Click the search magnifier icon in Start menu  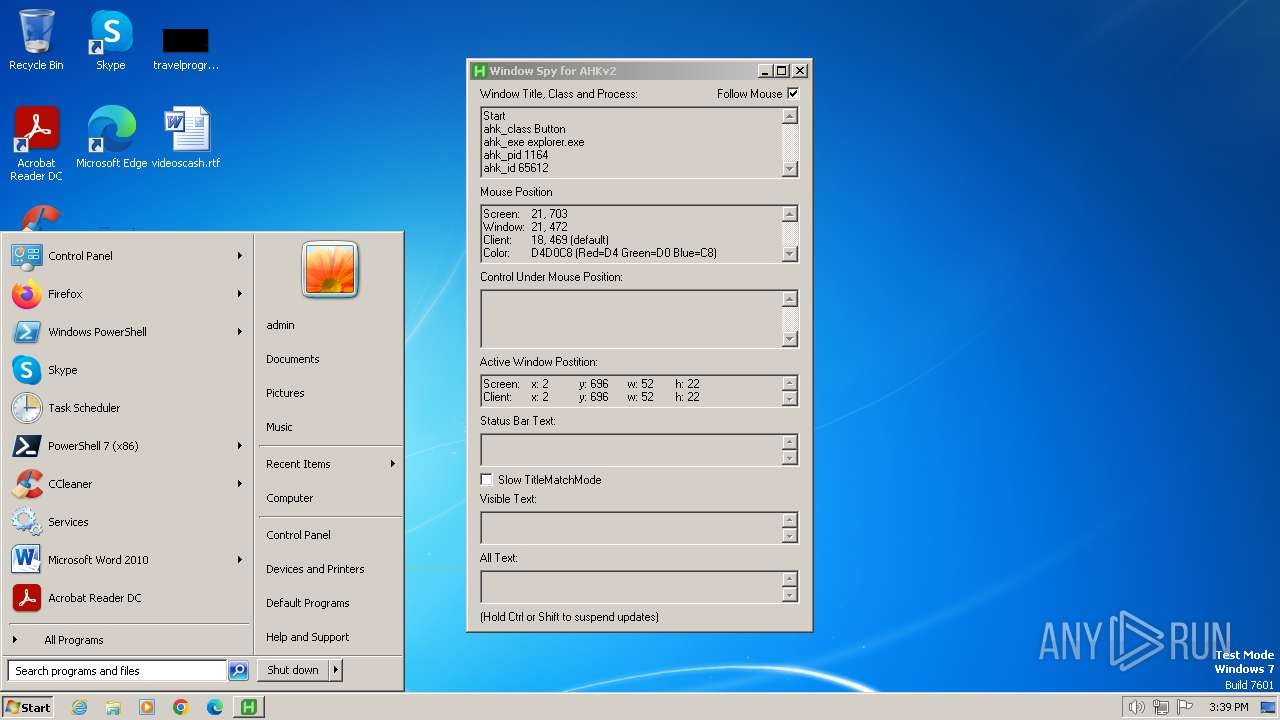tap(238, 671)
